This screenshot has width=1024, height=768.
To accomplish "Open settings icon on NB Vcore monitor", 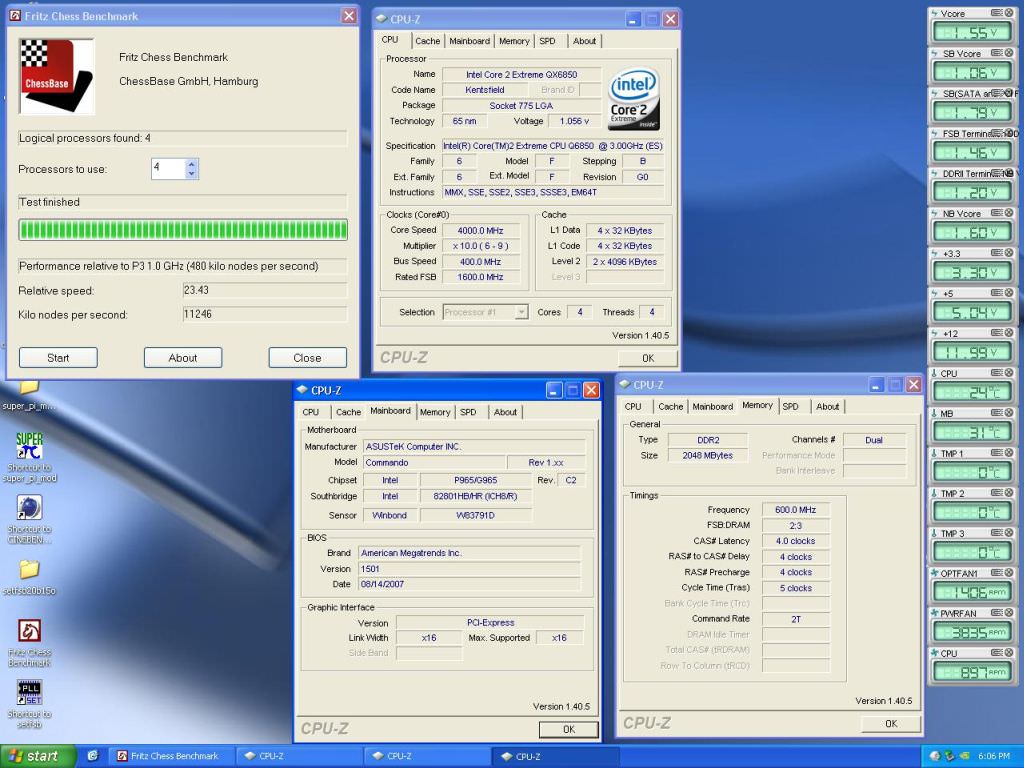I will (997, 213).
